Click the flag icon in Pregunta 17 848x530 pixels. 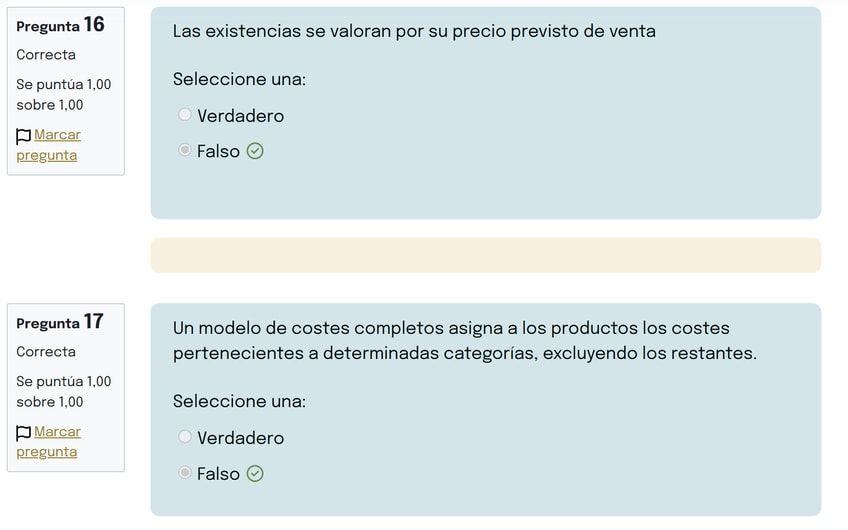[x=24, y=433]
